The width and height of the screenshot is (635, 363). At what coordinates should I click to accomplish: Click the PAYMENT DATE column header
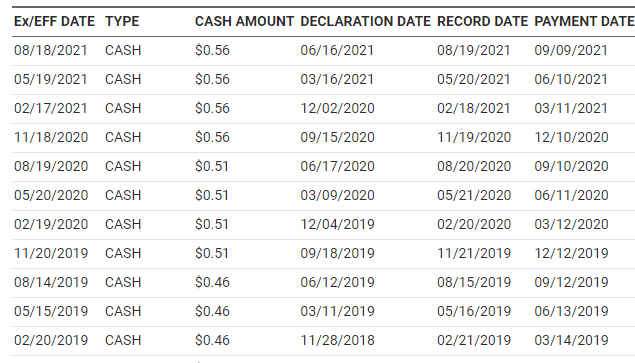pyautogui.click(x=584, y=21)
